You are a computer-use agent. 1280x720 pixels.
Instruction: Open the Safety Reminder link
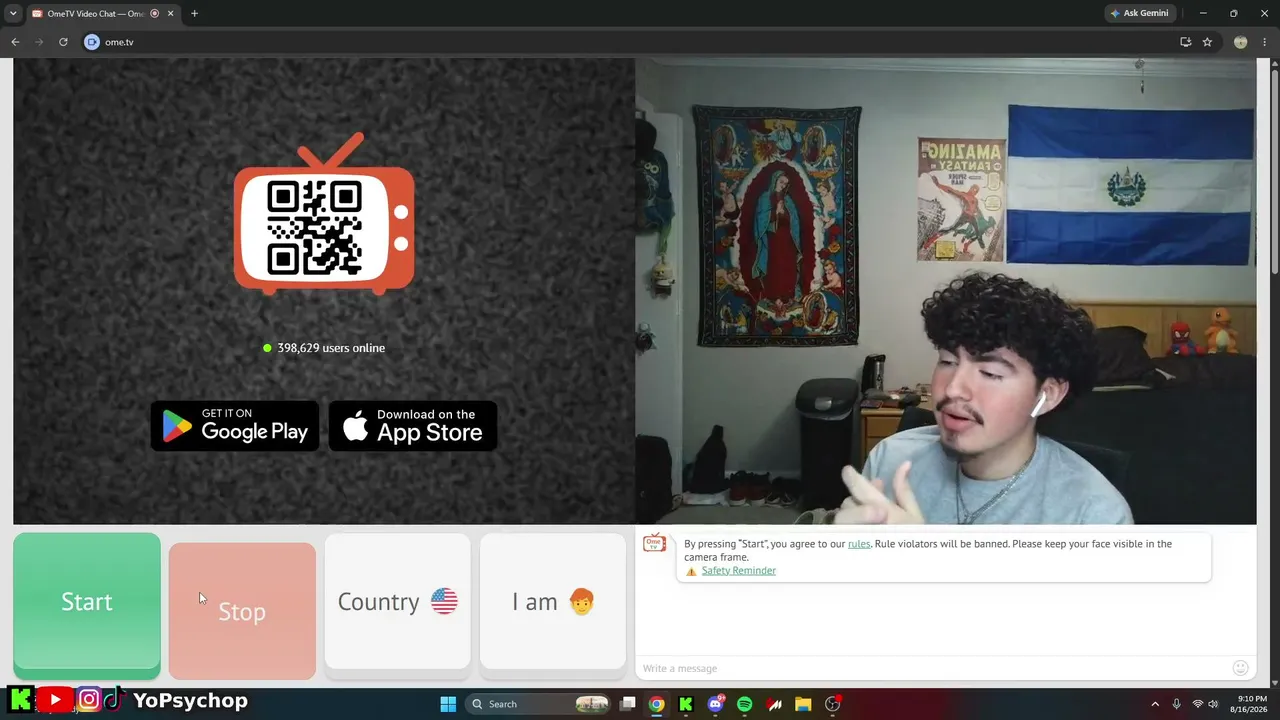pyautogui.click(x=738, y=571)
